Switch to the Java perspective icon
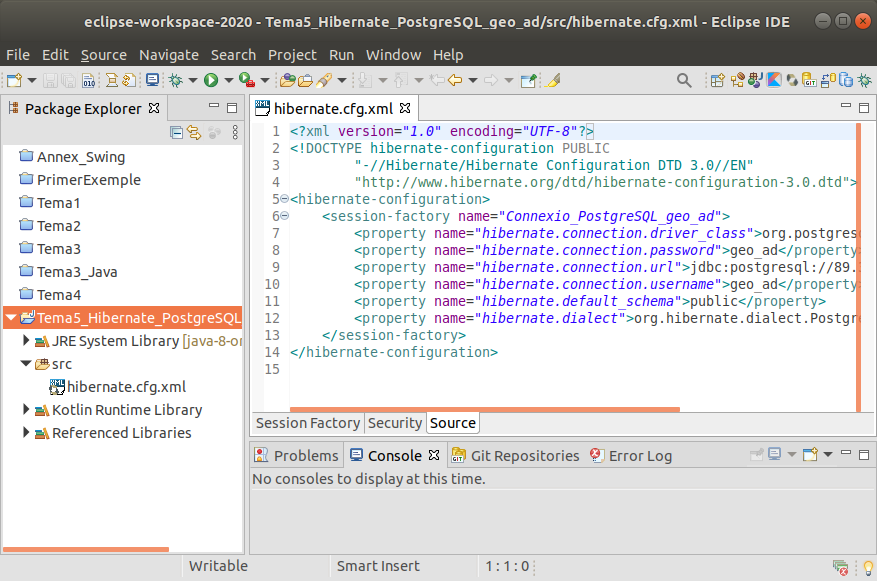The width and height of the screenshot is (877, 581). point(755,81)
